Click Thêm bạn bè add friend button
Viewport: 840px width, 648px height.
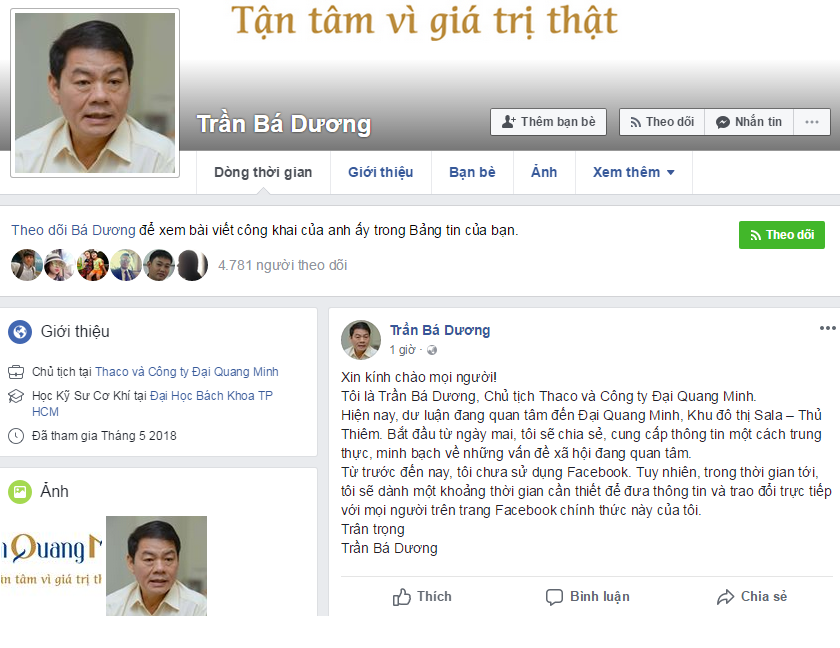(x=549, y=122)
